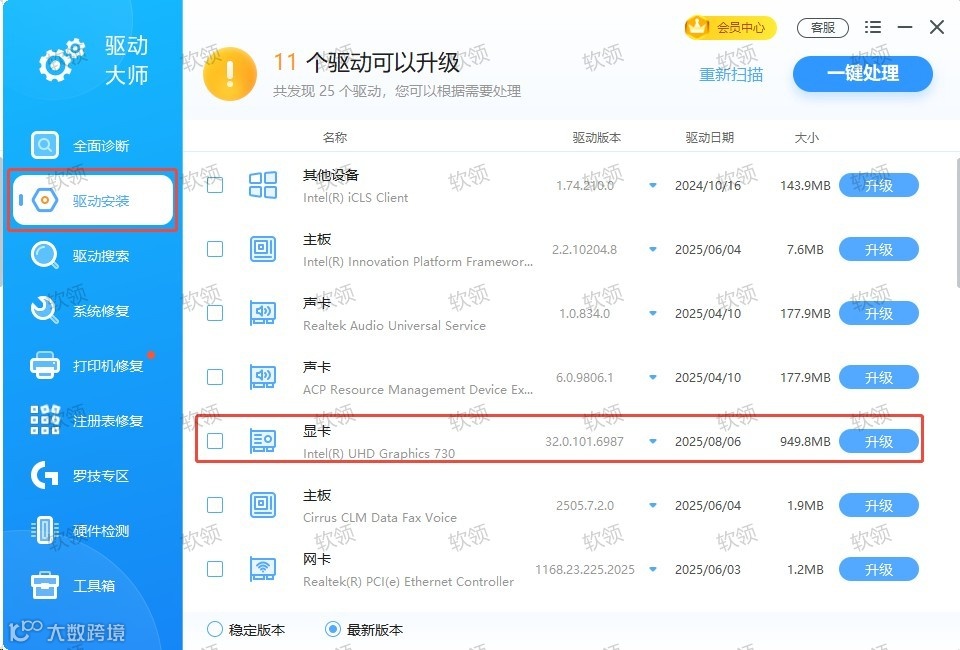Viewport: 960px width, 650px height.
Task: Click sound card icon for Realtek Audio Universal Service
Action: tap(263, 313)
